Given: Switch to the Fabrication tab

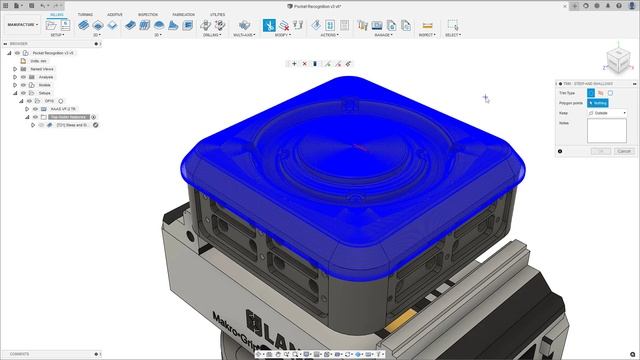Looking at the screenshot, I should tap(183, 14).
